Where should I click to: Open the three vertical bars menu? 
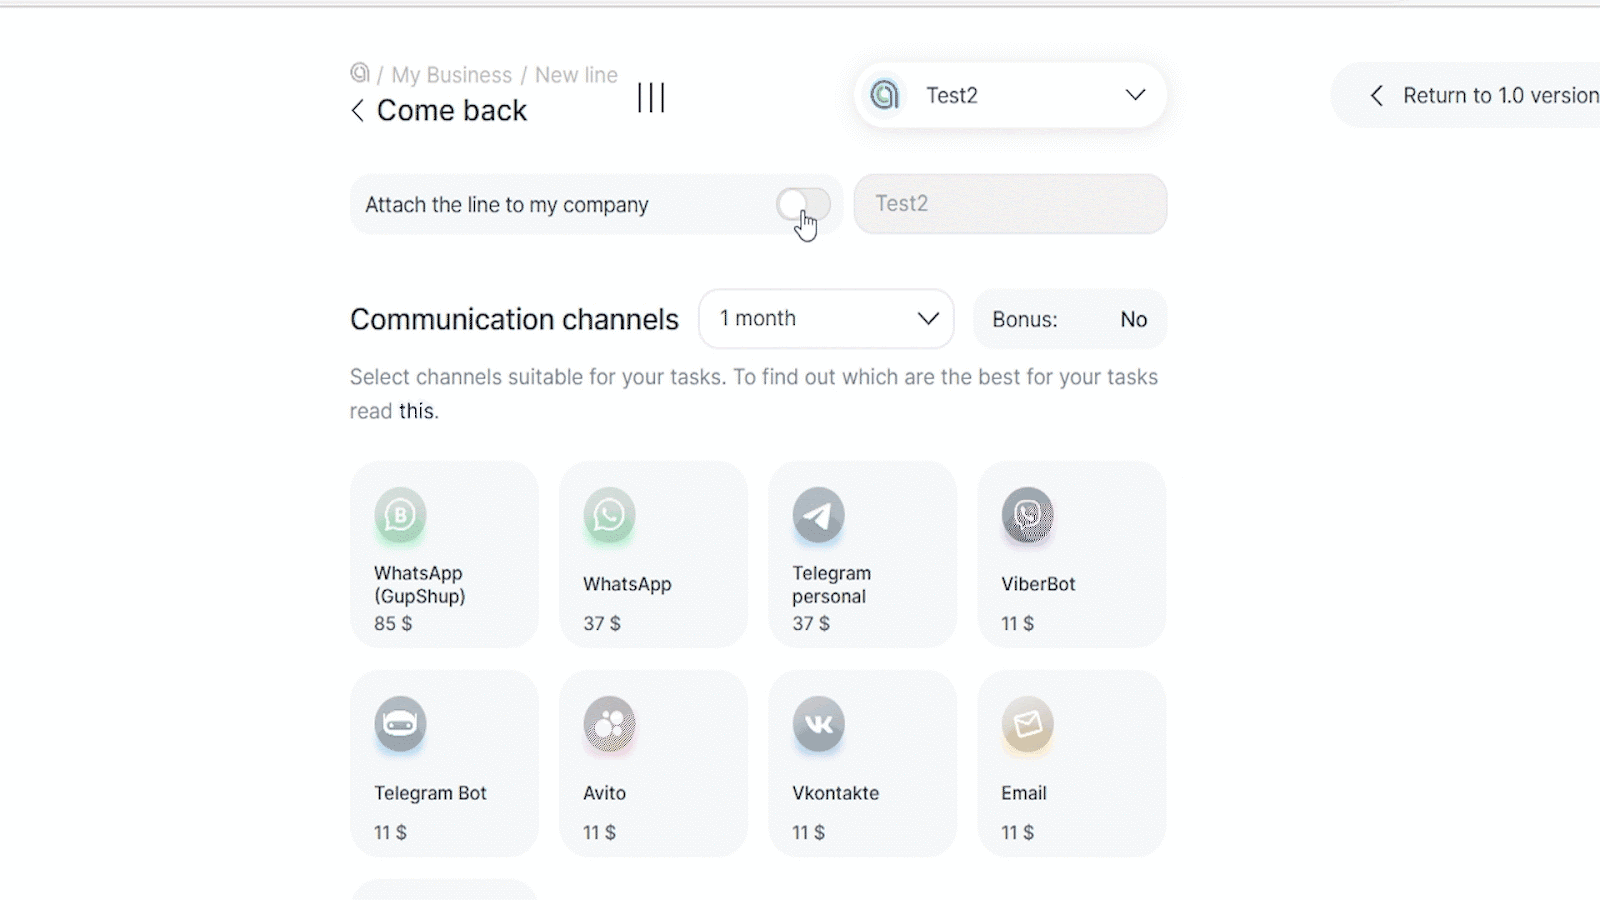[651, 97]
